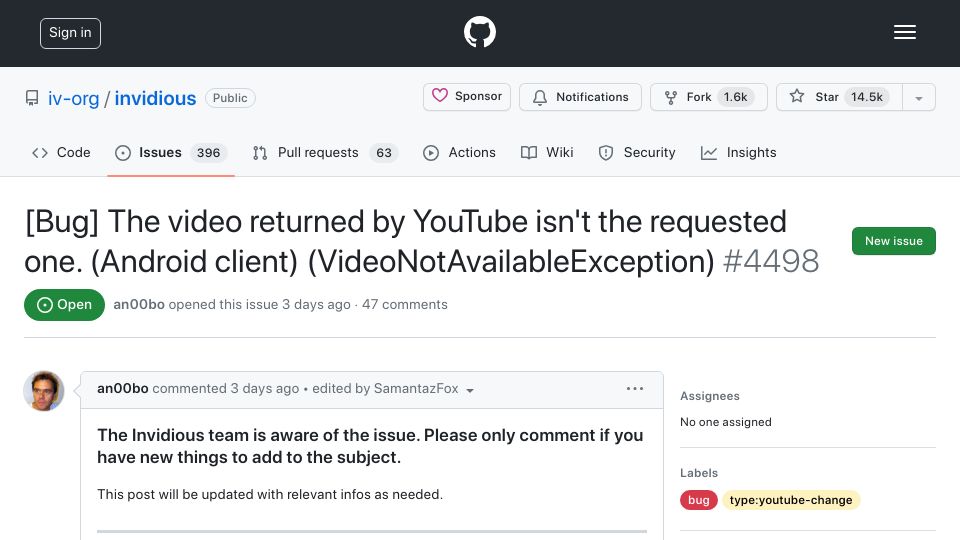The image size is (960, 540).
Task: Click the Code brackets icon
Action: point(40,153)
